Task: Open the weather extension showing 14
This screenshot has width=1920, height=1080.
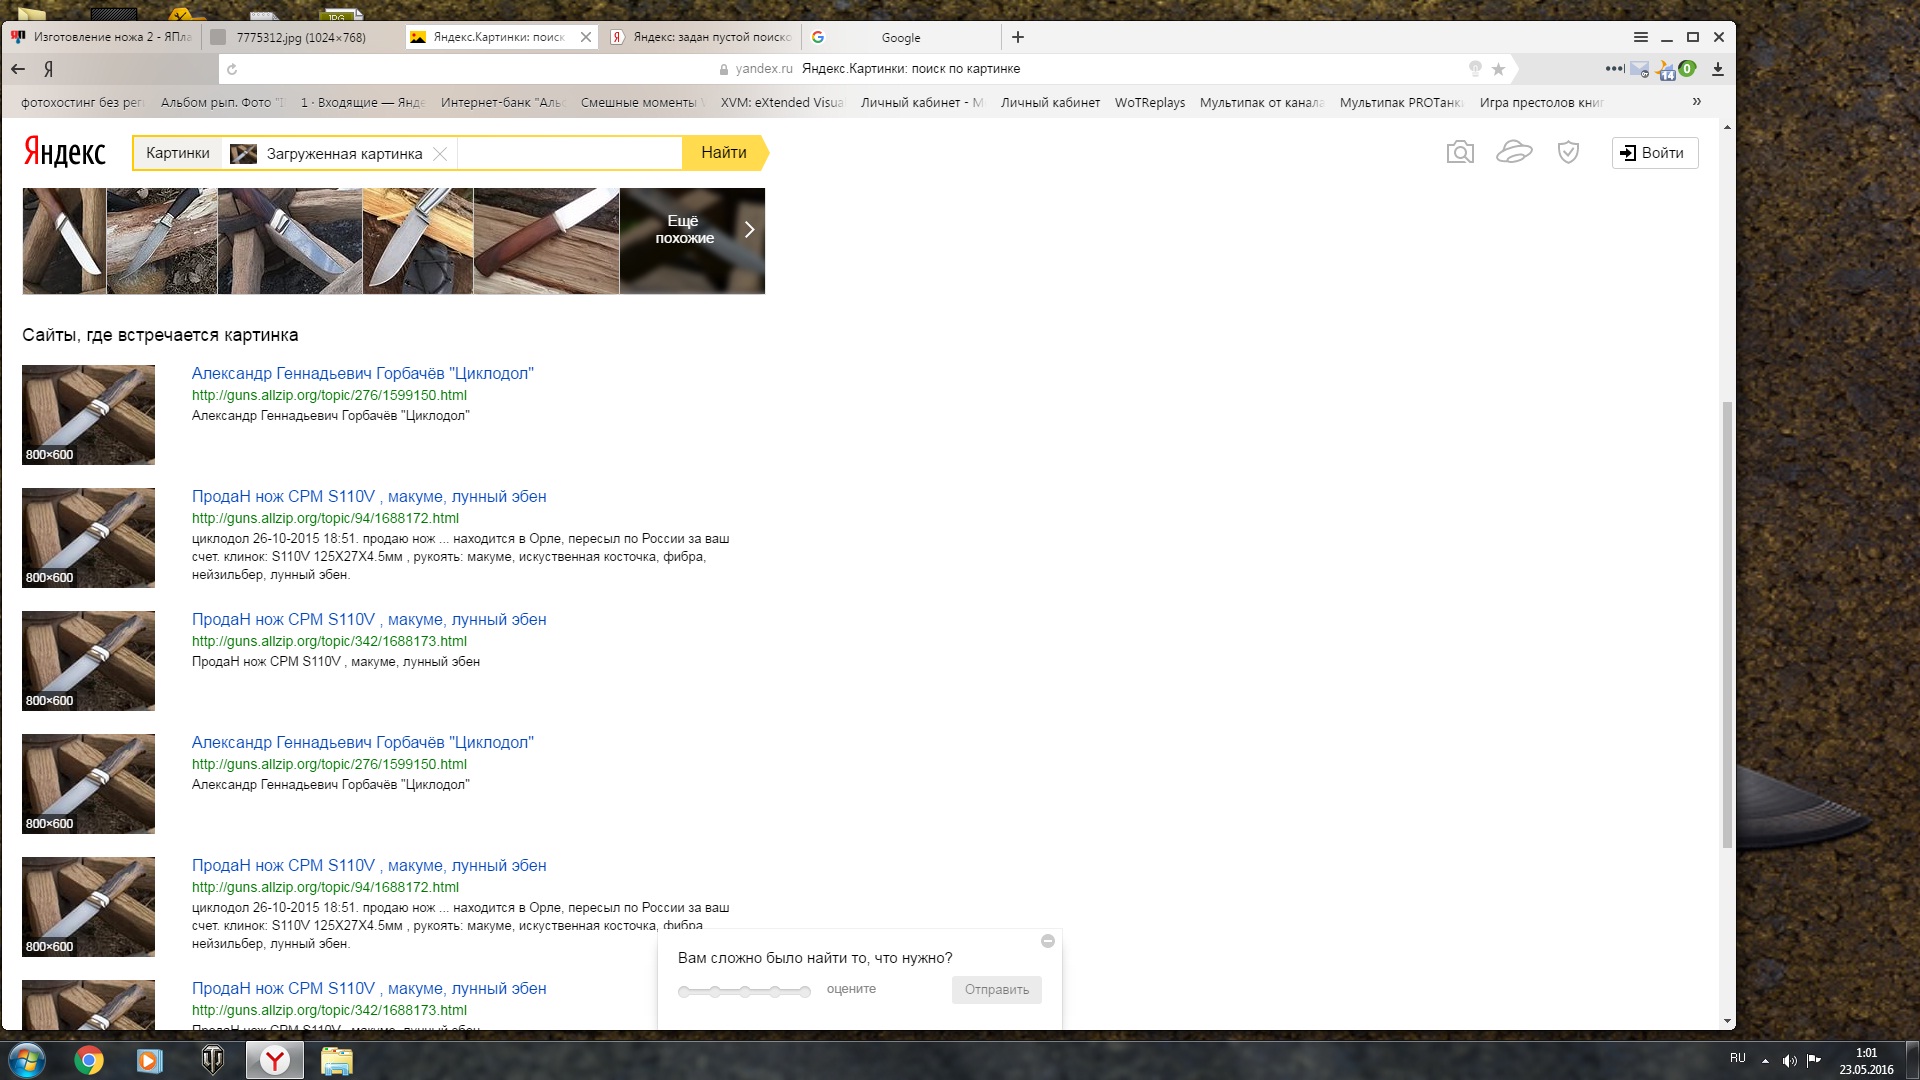Action: (1665, 70)
